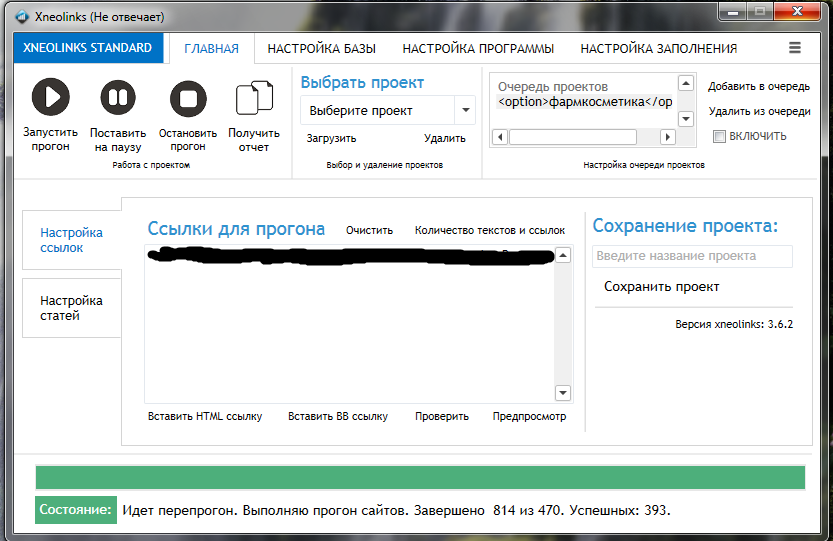This screenshot has height=541, width=833.
Task: Minimize the Xneolinks window
Action: [733, 12]
